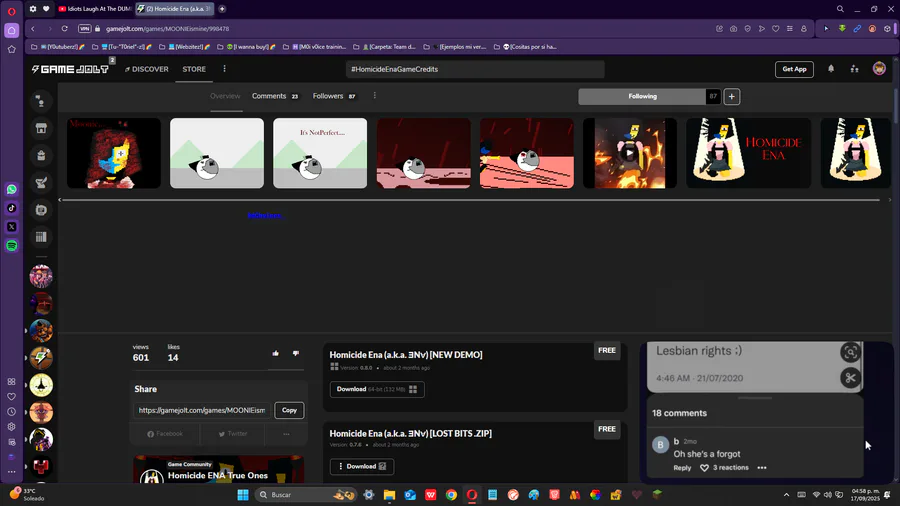
Task: Open Spotify in the Opera sidebar
Action: tap(11, 246)
